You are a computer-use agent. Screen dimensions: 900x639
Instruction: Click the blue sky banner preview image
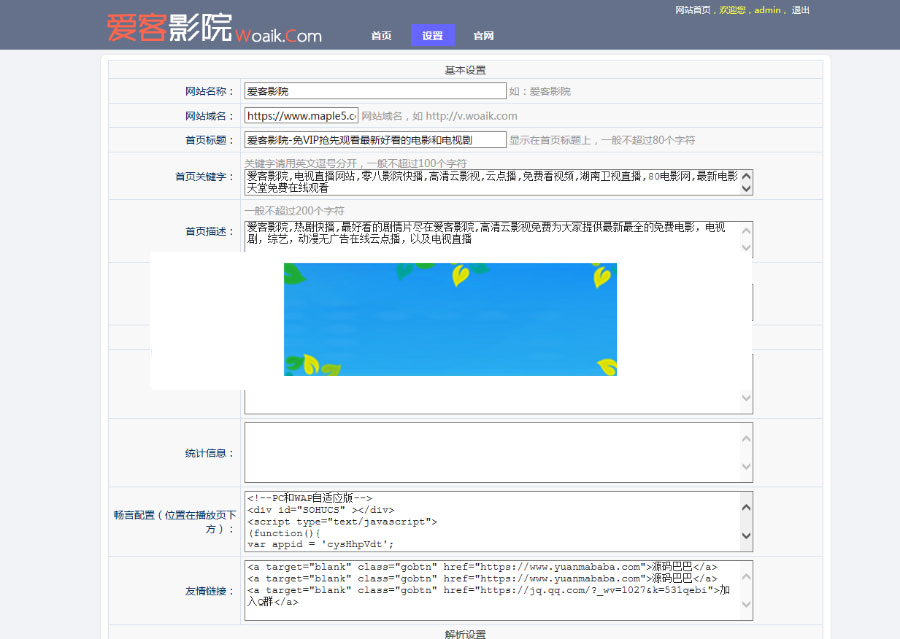click(x=451, y=318)
